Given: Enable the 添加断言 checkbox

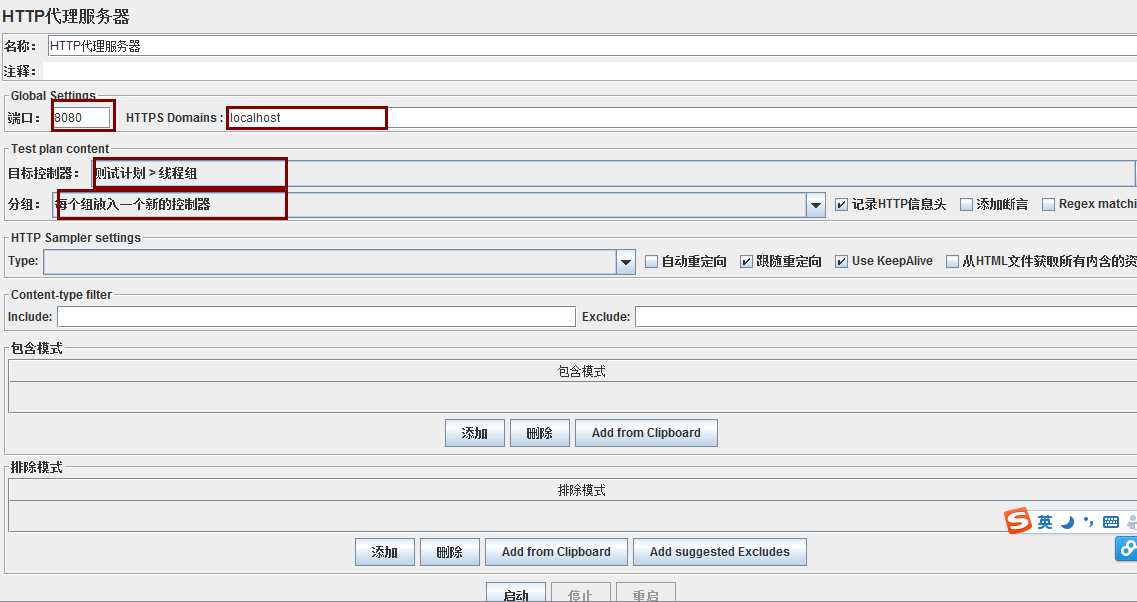Looking at the screenshot, I should (x=966, y=205).
